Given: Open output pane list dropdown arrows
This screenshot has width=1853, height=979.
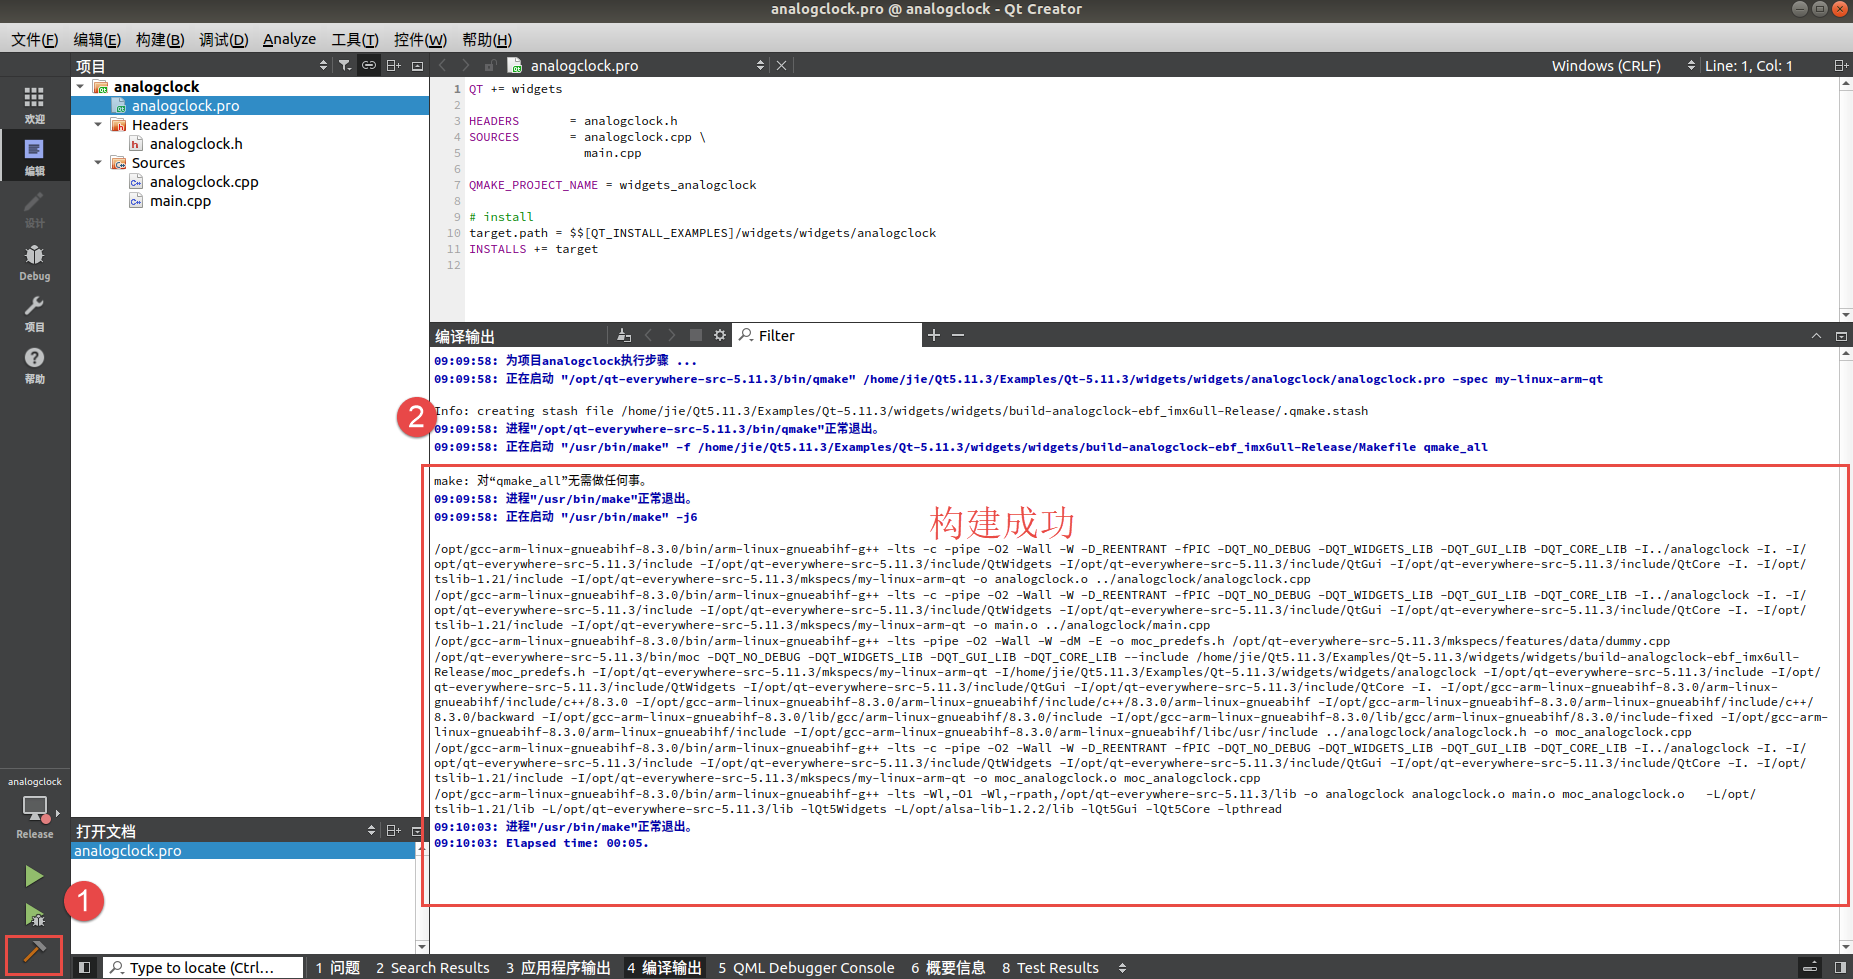Looking at the screenshot, I should 1122,967.
